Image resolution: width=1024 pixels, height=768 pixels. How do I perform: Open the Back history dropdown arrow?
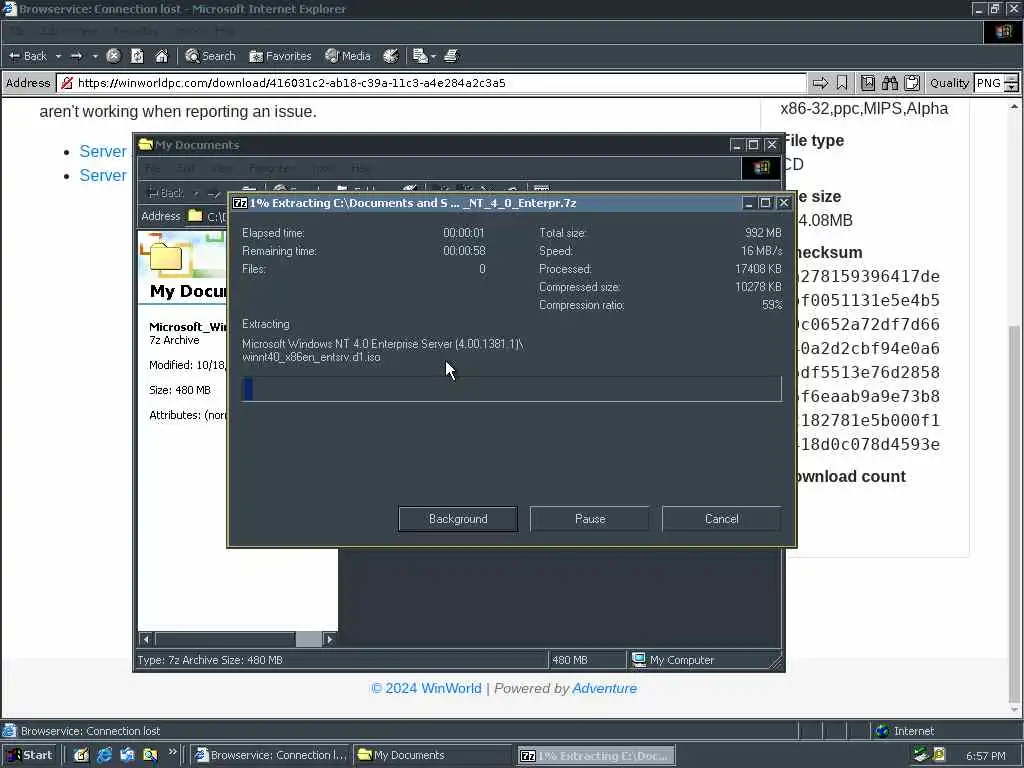point(58,56)
